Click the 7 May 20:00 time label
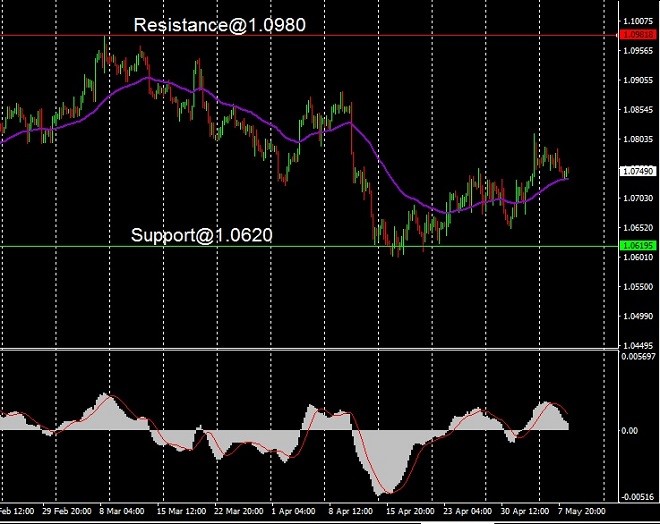Image resolution: width=660 pixels, height=524 pixels. (x=581, y=511)
